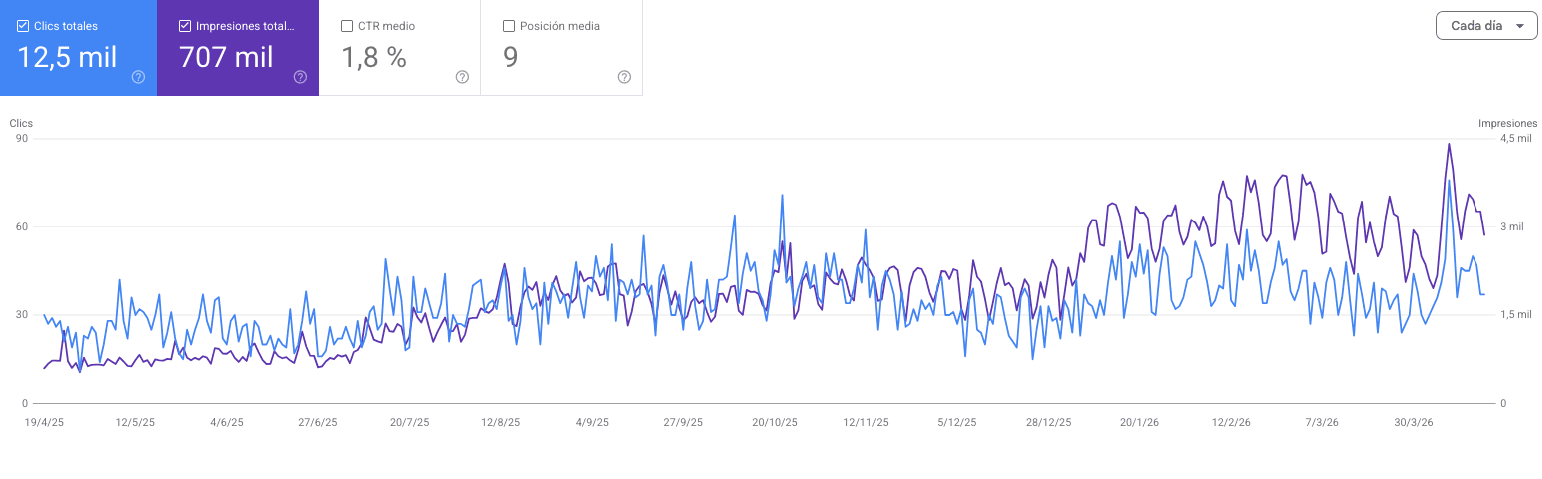Click the Clics axis title
This screenshot has width=1542, height=479.
21,123
